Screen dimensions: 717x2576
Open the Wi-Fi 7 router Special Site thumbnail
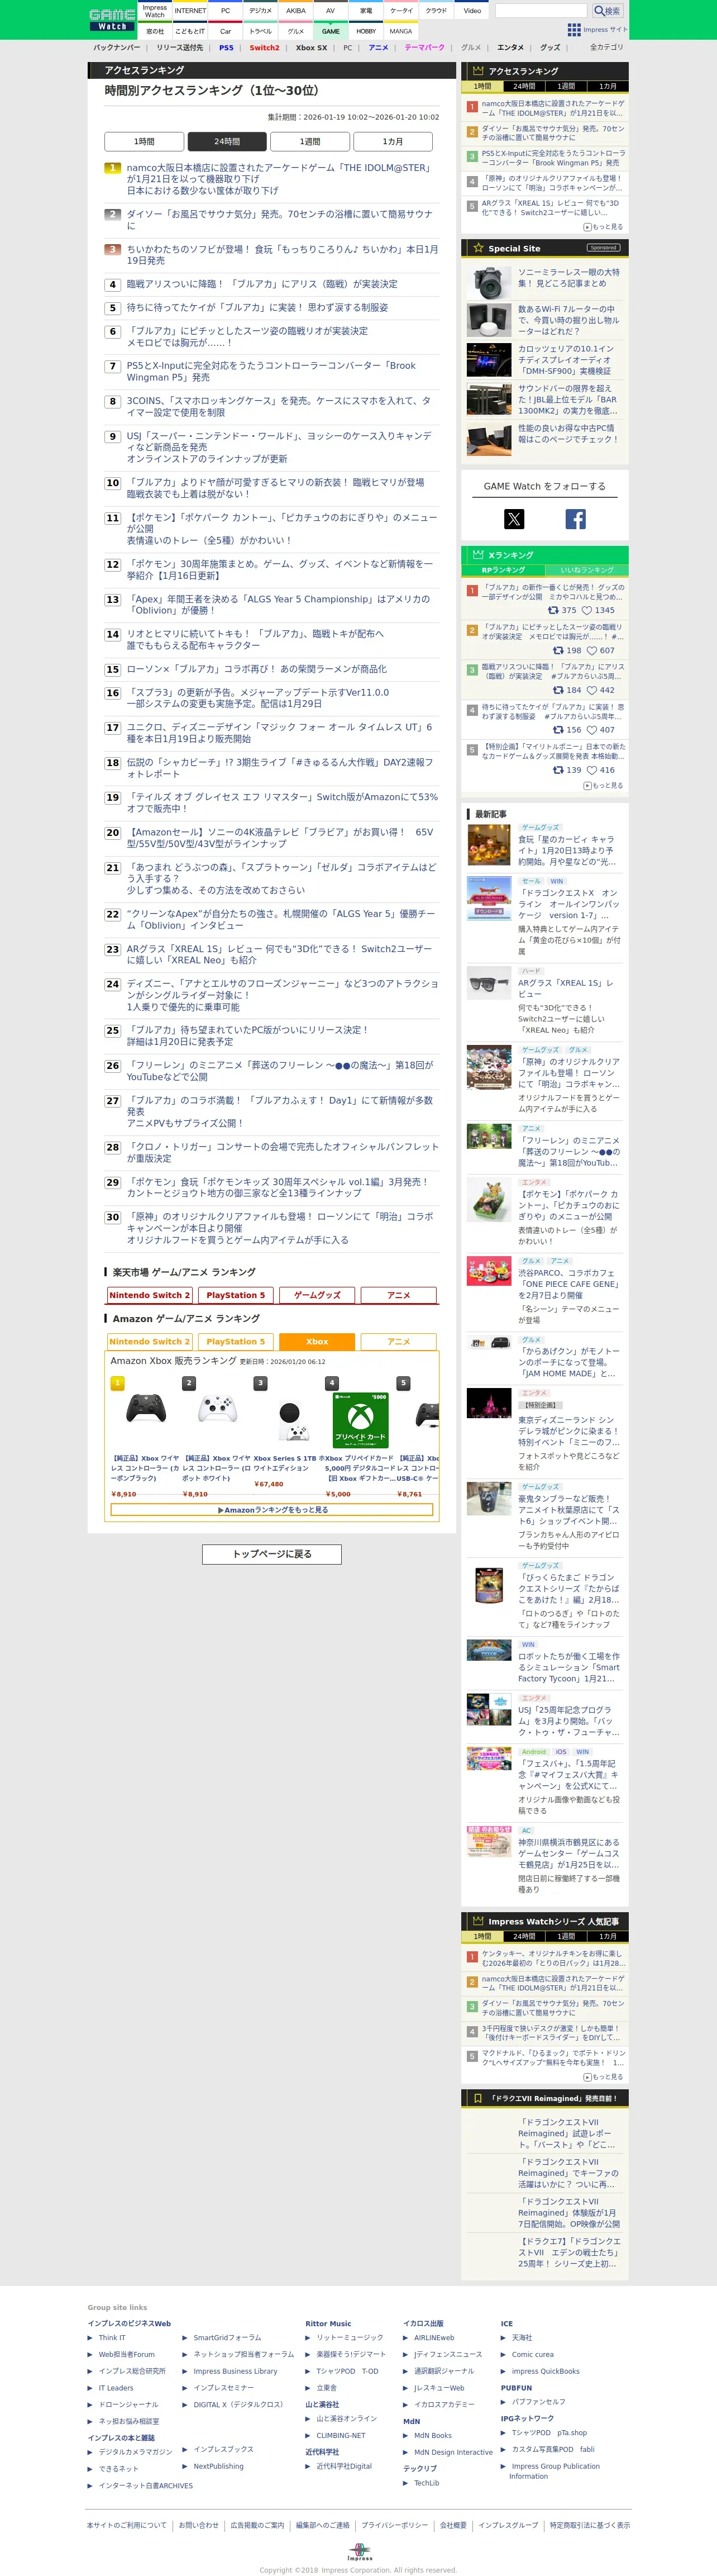coord(489,321)
